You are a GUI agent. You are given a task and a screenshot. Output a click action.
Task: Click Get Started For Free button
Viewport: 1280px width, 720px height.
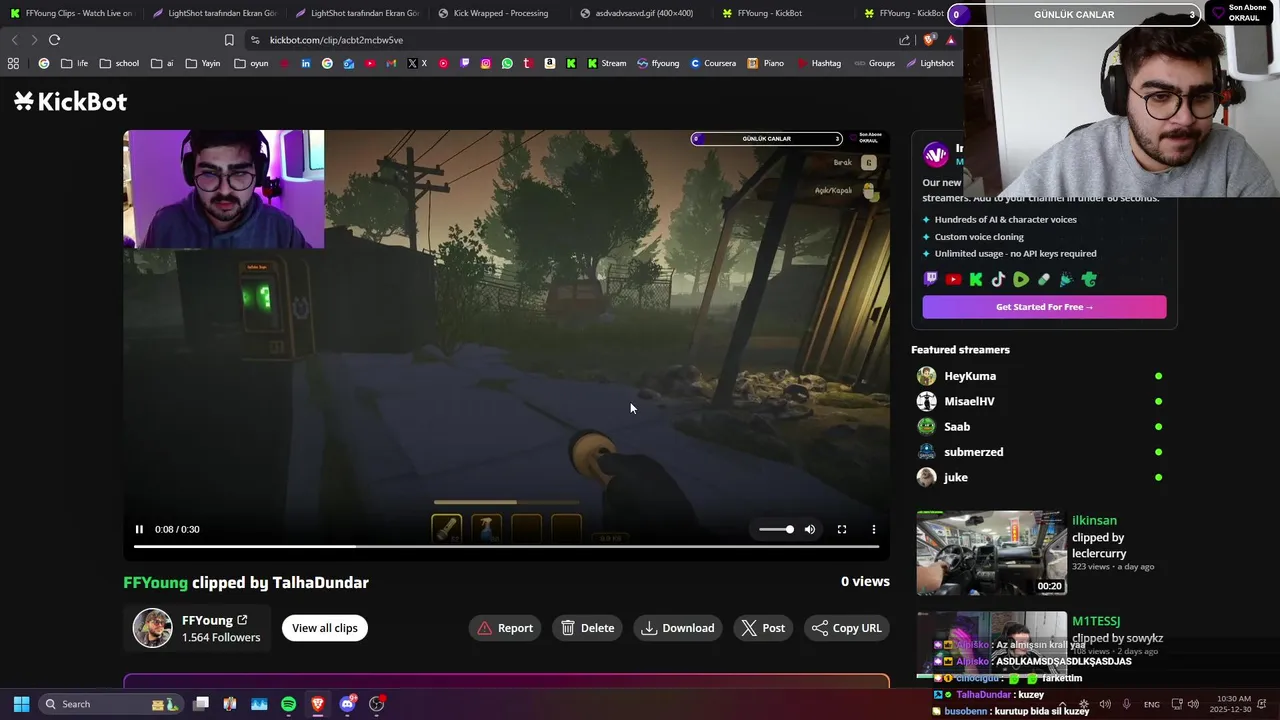coord(1044,307)
